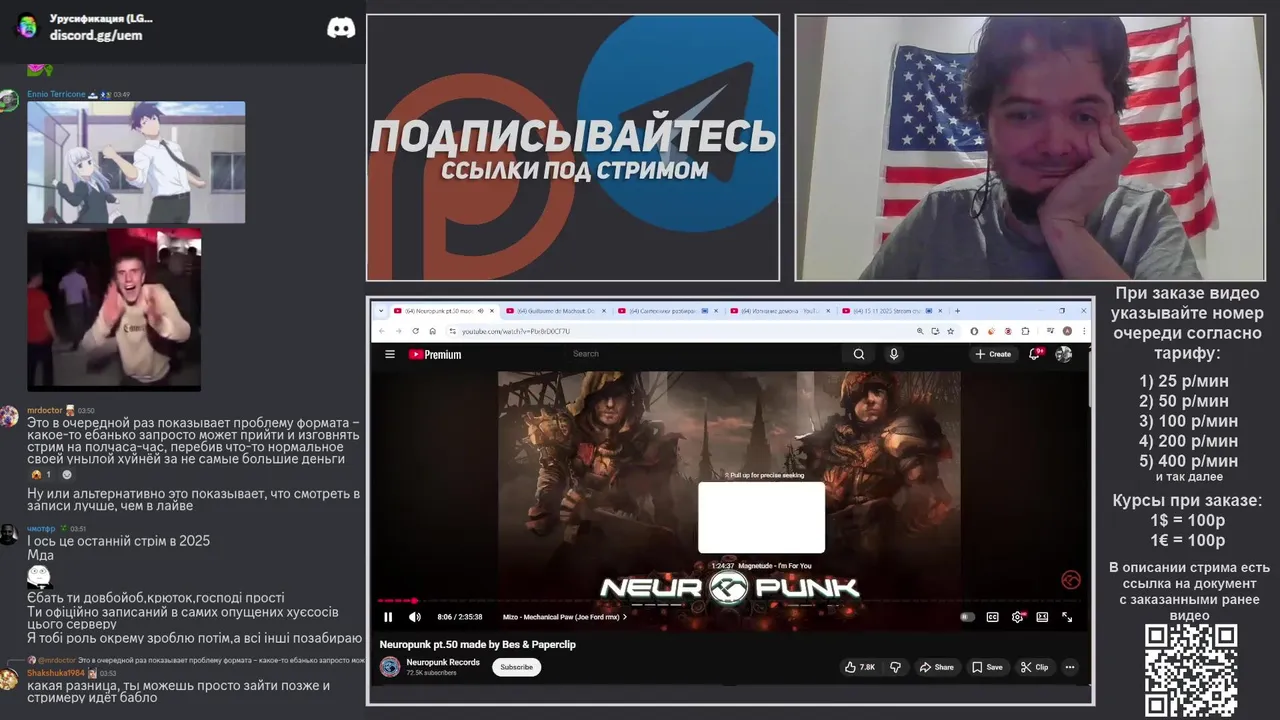Save the video to a playlist
1280x720 pixels.
coord(987,667)
